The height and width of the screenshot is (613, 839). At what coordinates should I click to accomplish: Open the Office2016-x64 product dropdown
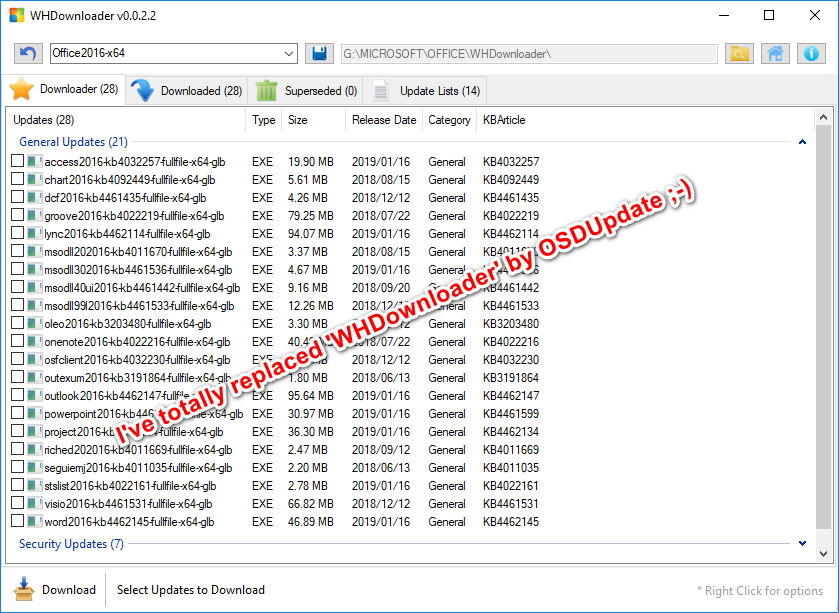pyautogui.click(x=288, y=53)
